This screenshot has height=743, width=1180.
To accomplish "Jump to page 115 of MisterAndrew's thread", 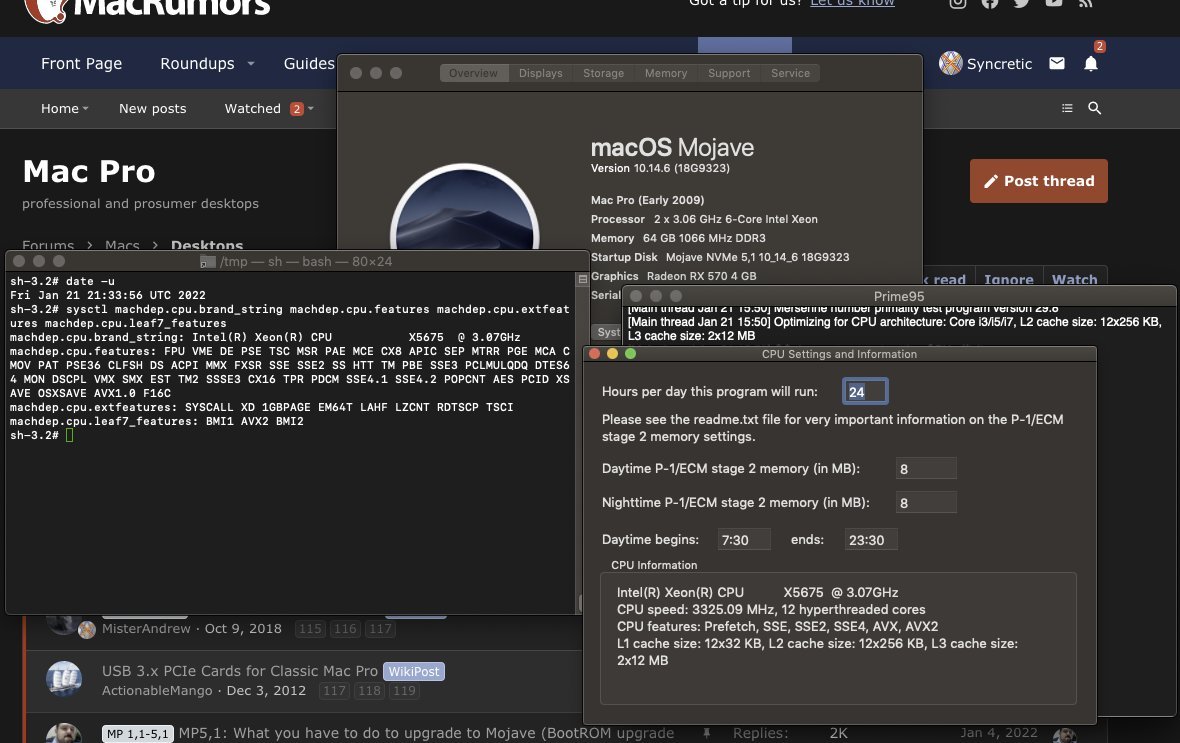I will coord(309,629).
